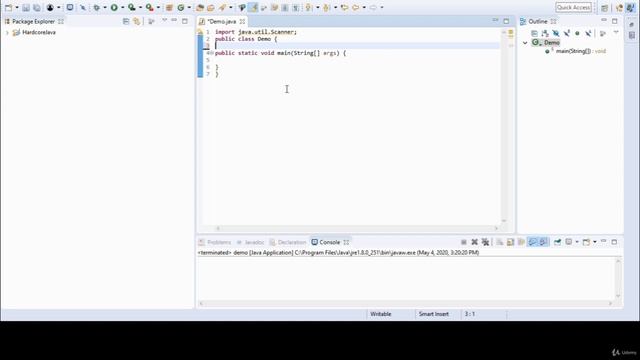This screenshot has width=640, height=360.
Task: Toggle Mark Occurrences in the toolbar
Action: [x=253, y=7]
